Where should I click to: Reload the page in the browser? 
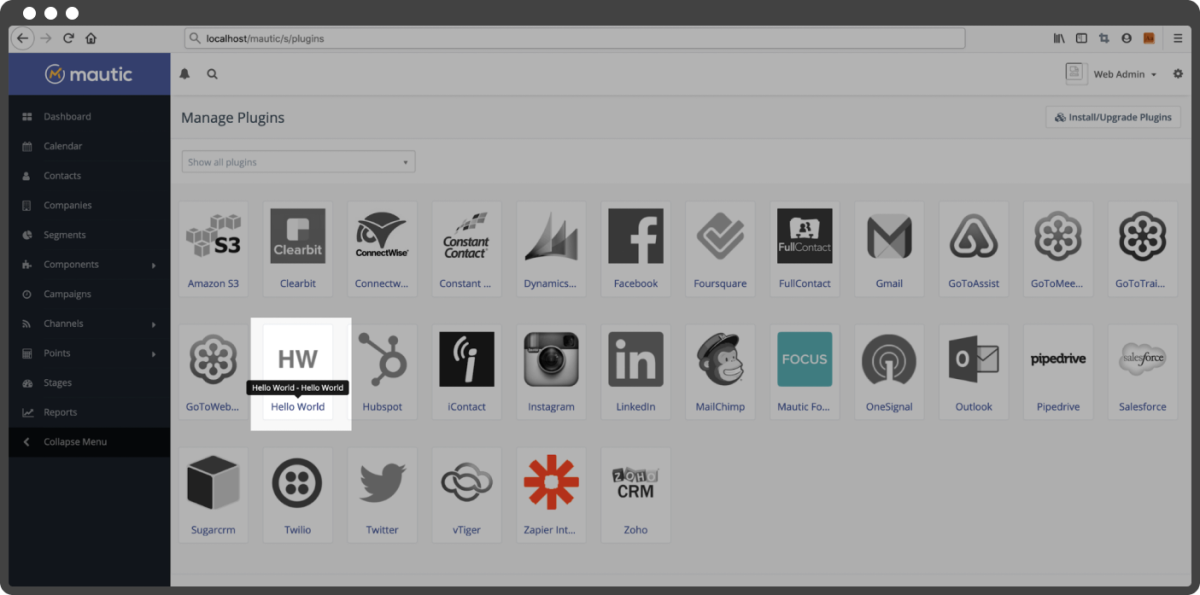68,39
